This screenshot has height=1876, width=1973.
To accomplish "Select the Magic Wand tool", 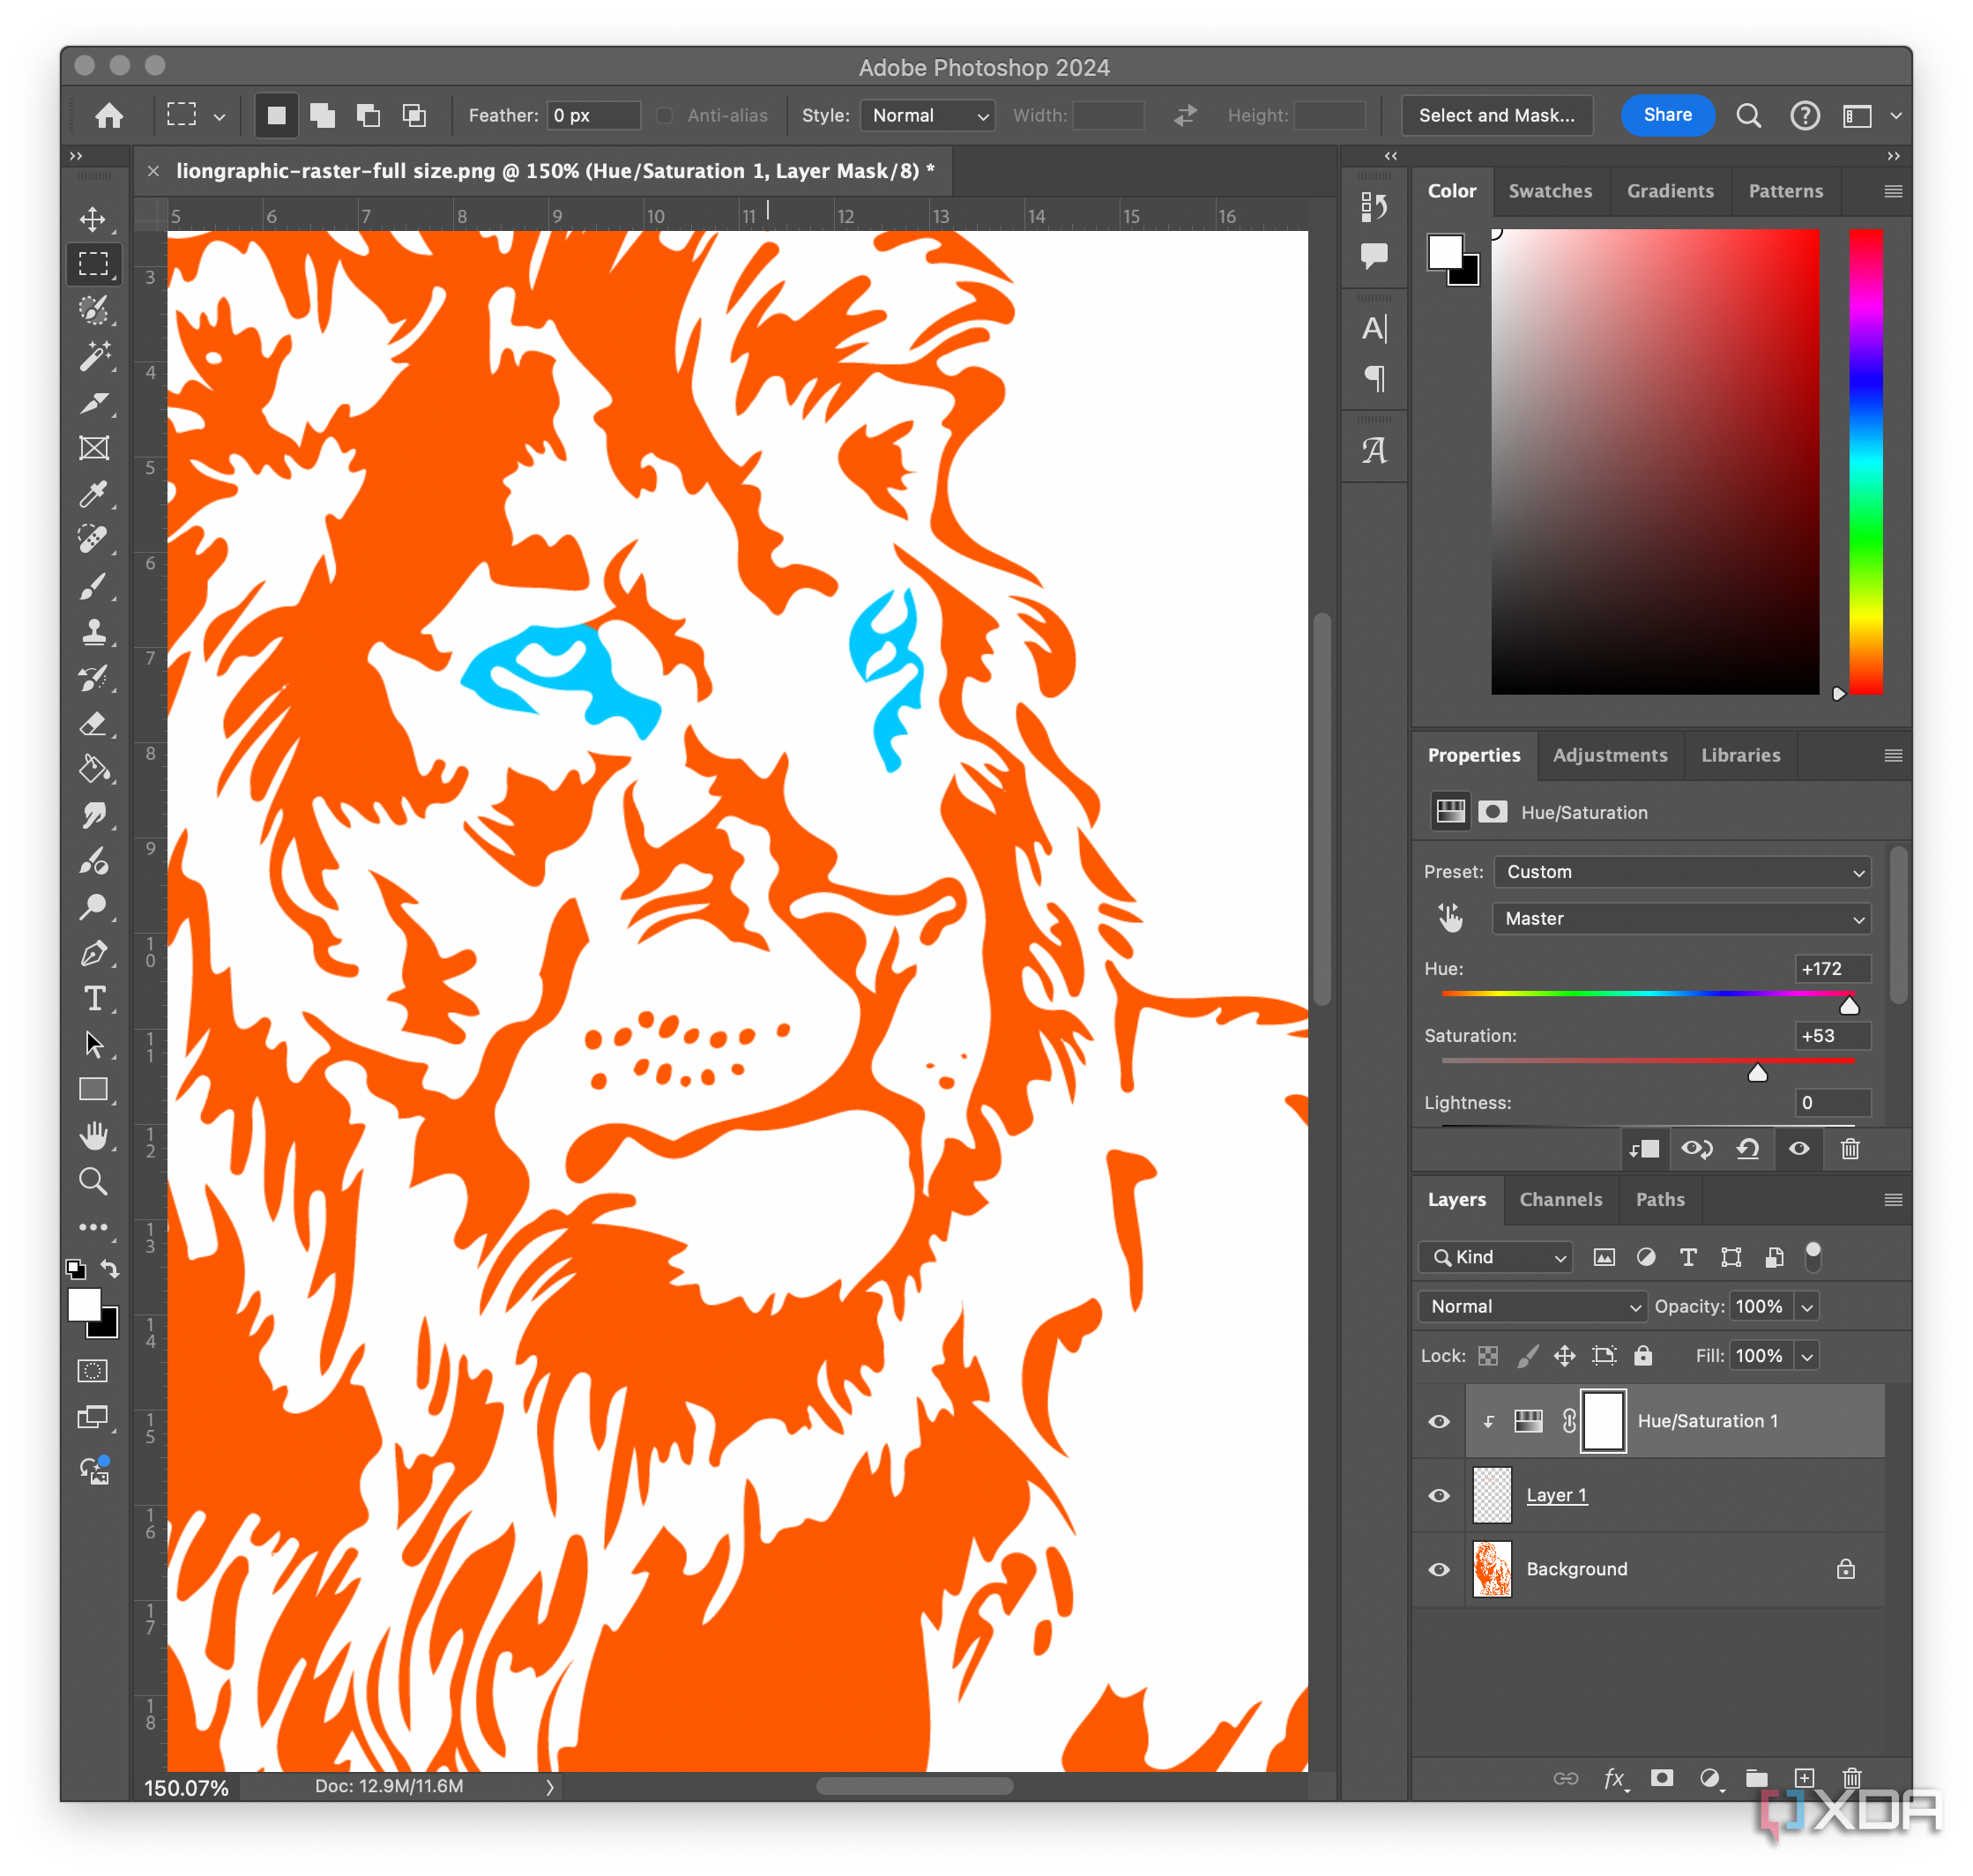I will (94, 356).
